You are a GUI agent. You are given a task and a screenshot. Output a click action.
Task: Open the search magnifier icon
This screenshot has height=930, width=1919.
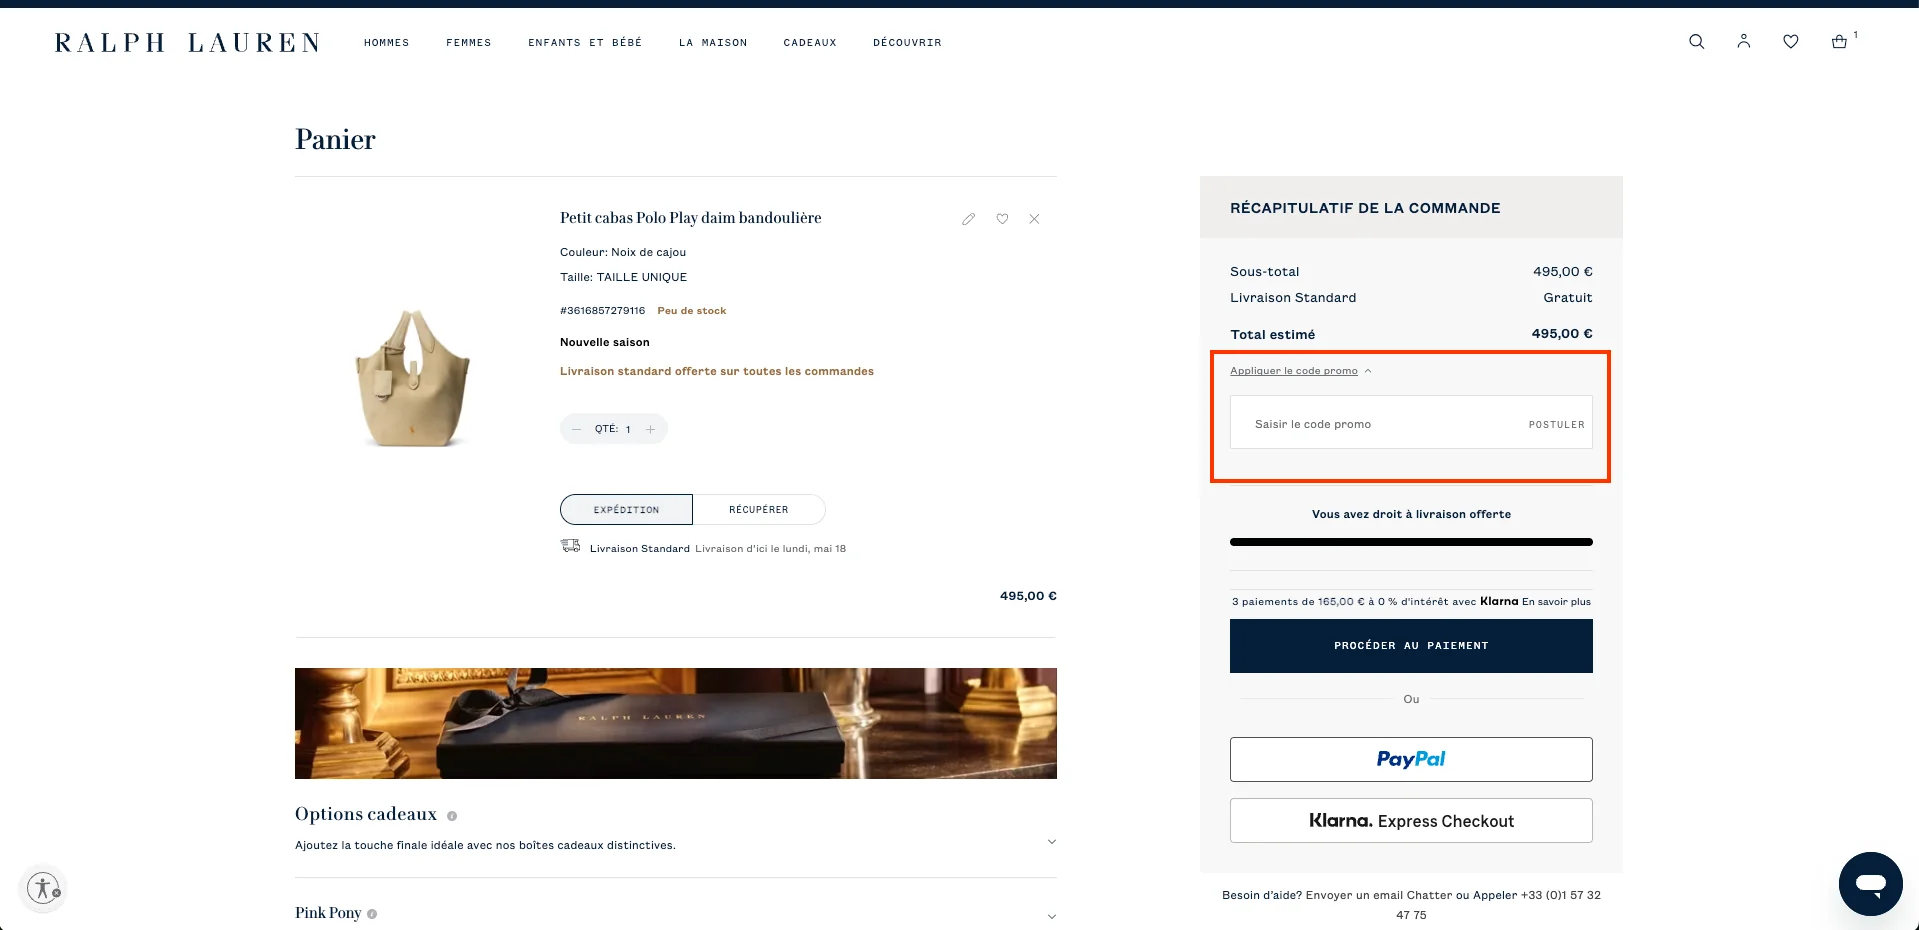point(1696,42)
